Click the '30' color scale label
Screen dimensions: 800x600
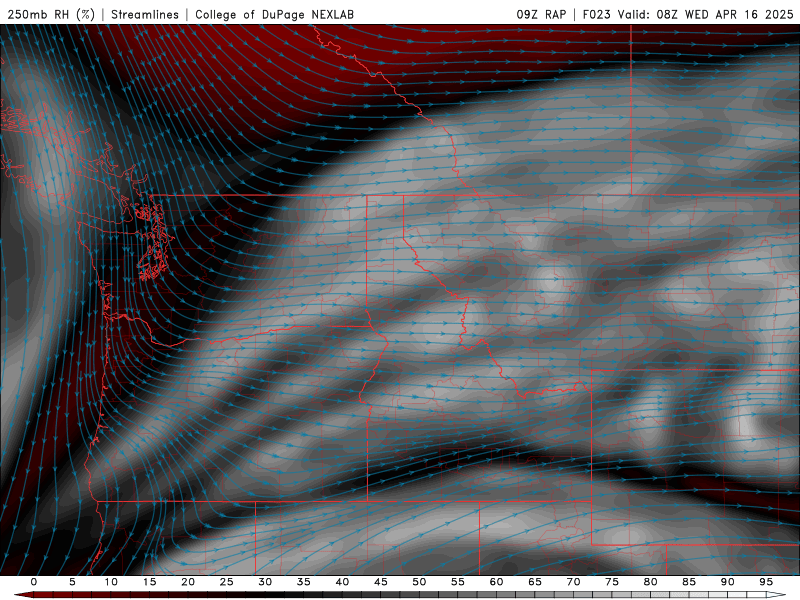(x=265, y=582)
